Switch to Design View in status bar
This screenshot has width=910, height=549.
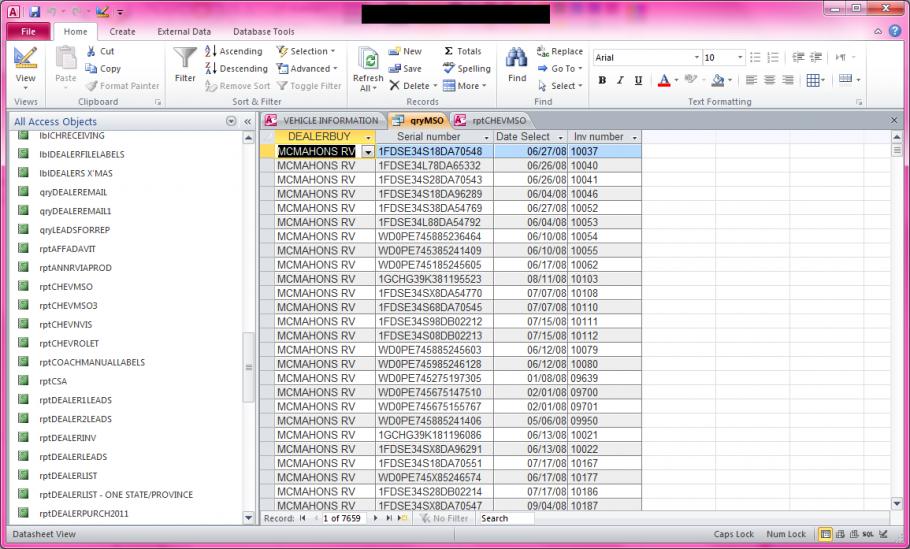883,534
